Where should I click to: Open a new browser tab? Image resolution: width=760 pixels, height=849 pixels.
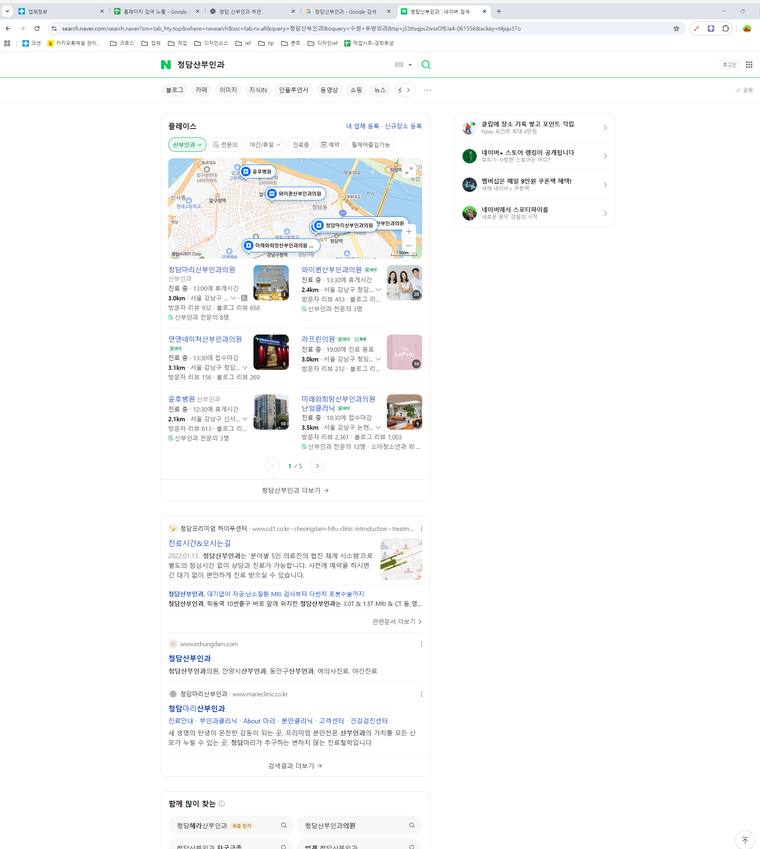pos(499,11)
